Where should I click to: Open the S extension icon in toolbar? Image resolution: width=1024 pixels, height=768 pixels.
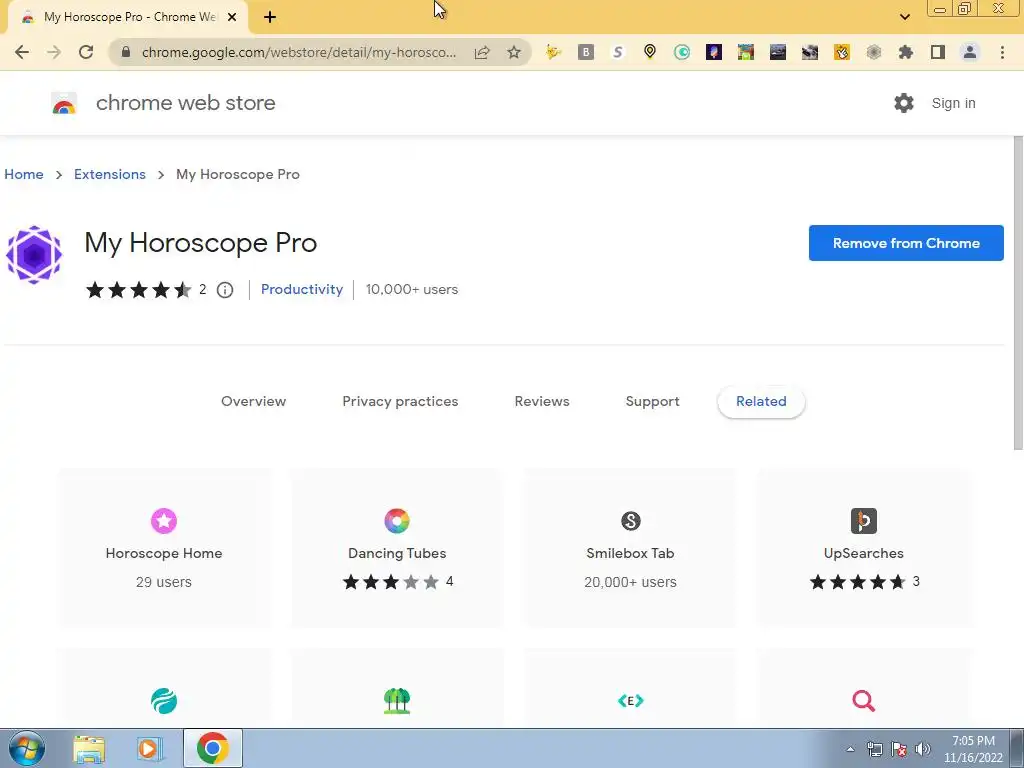pos(618,52)
